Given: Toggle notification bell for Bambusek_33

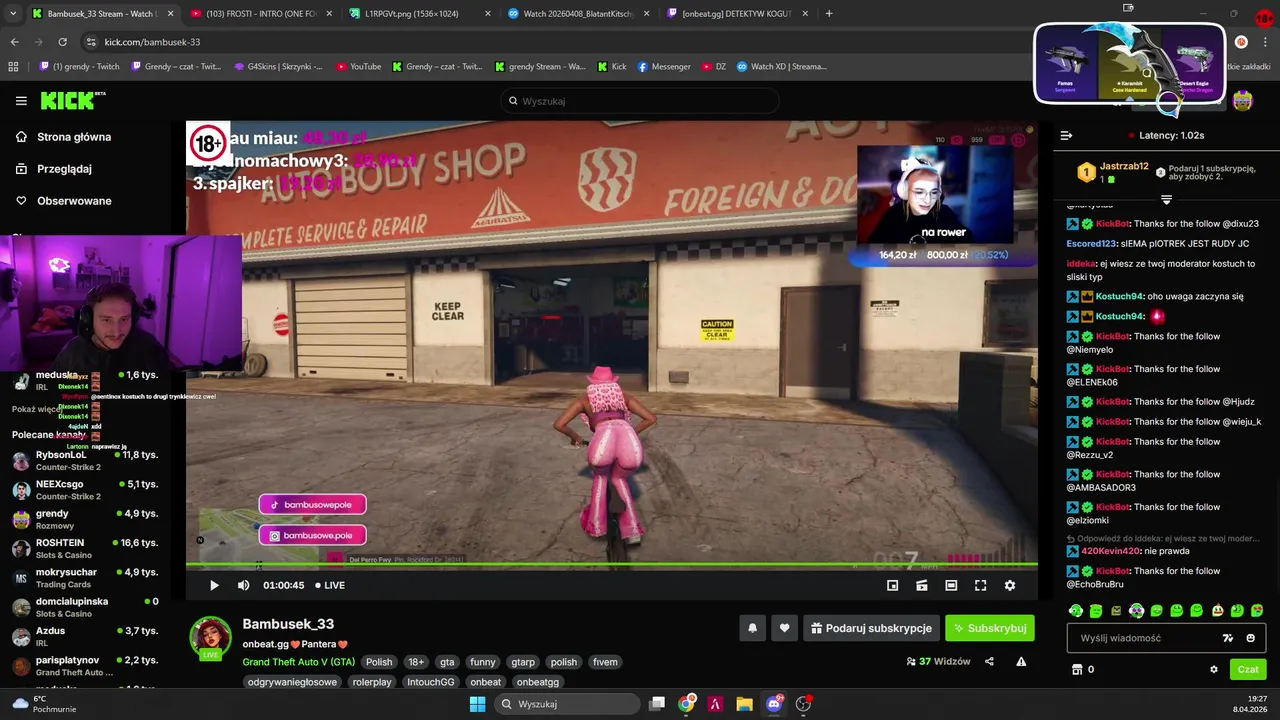Looking at the screenshot, I should [752, 628].
